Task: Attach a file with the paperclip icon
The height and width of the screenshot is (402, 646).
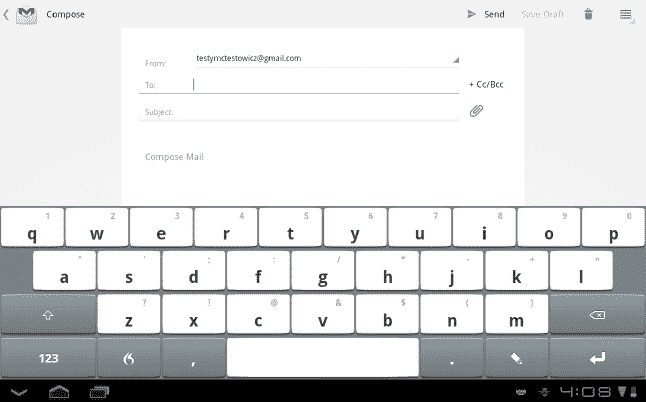Action: (x=476, y=111)
